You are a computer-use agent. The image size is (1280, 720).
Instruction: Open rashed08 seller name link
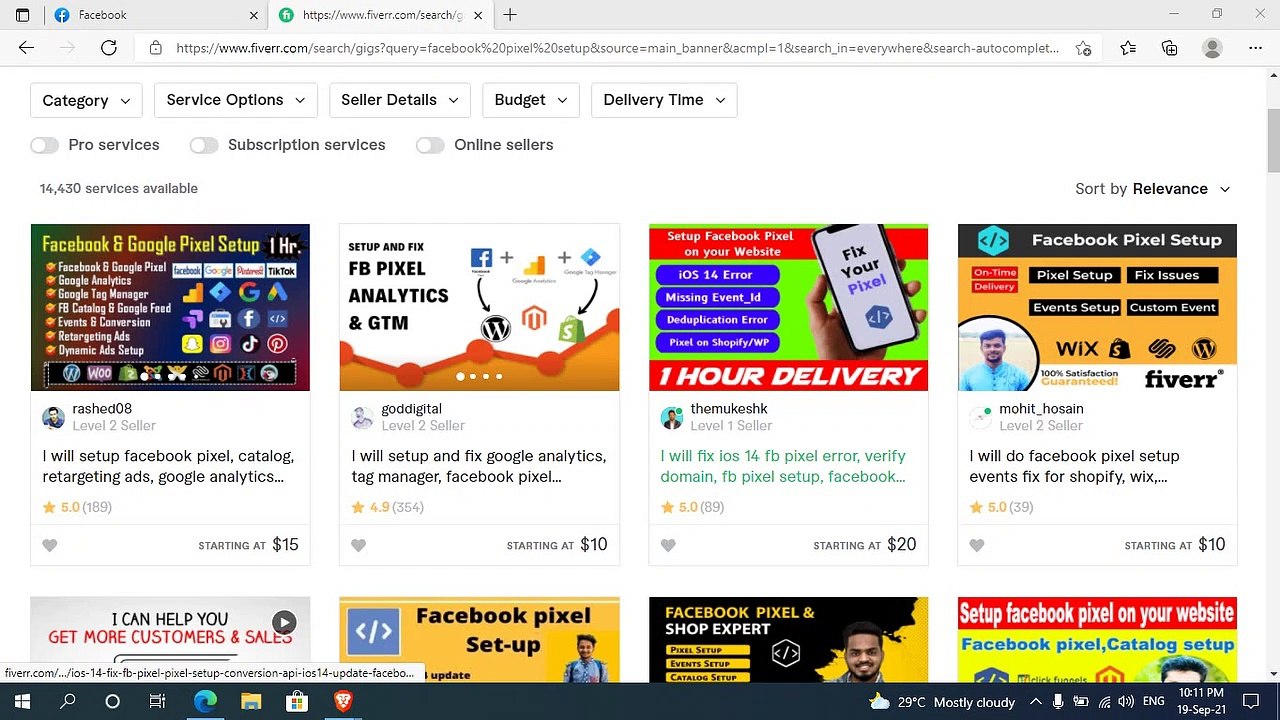102,409
